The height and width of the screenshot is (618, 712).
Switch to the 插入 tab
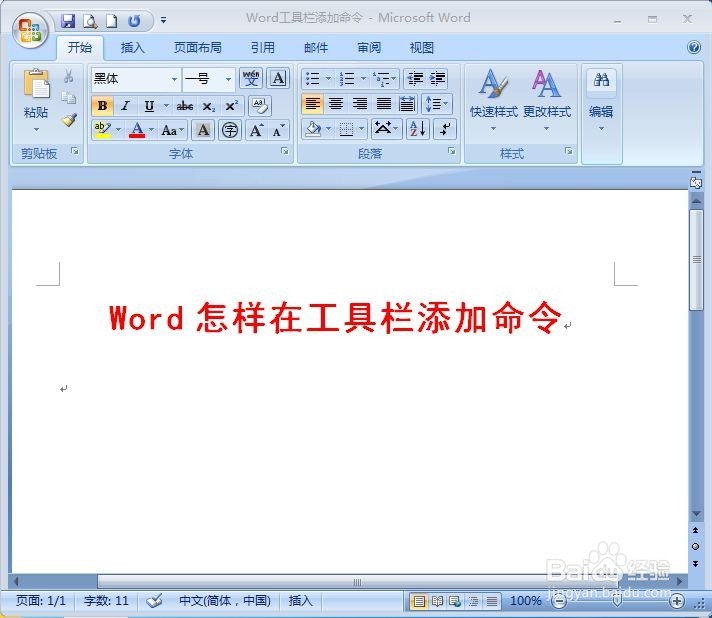pos(133,48)
